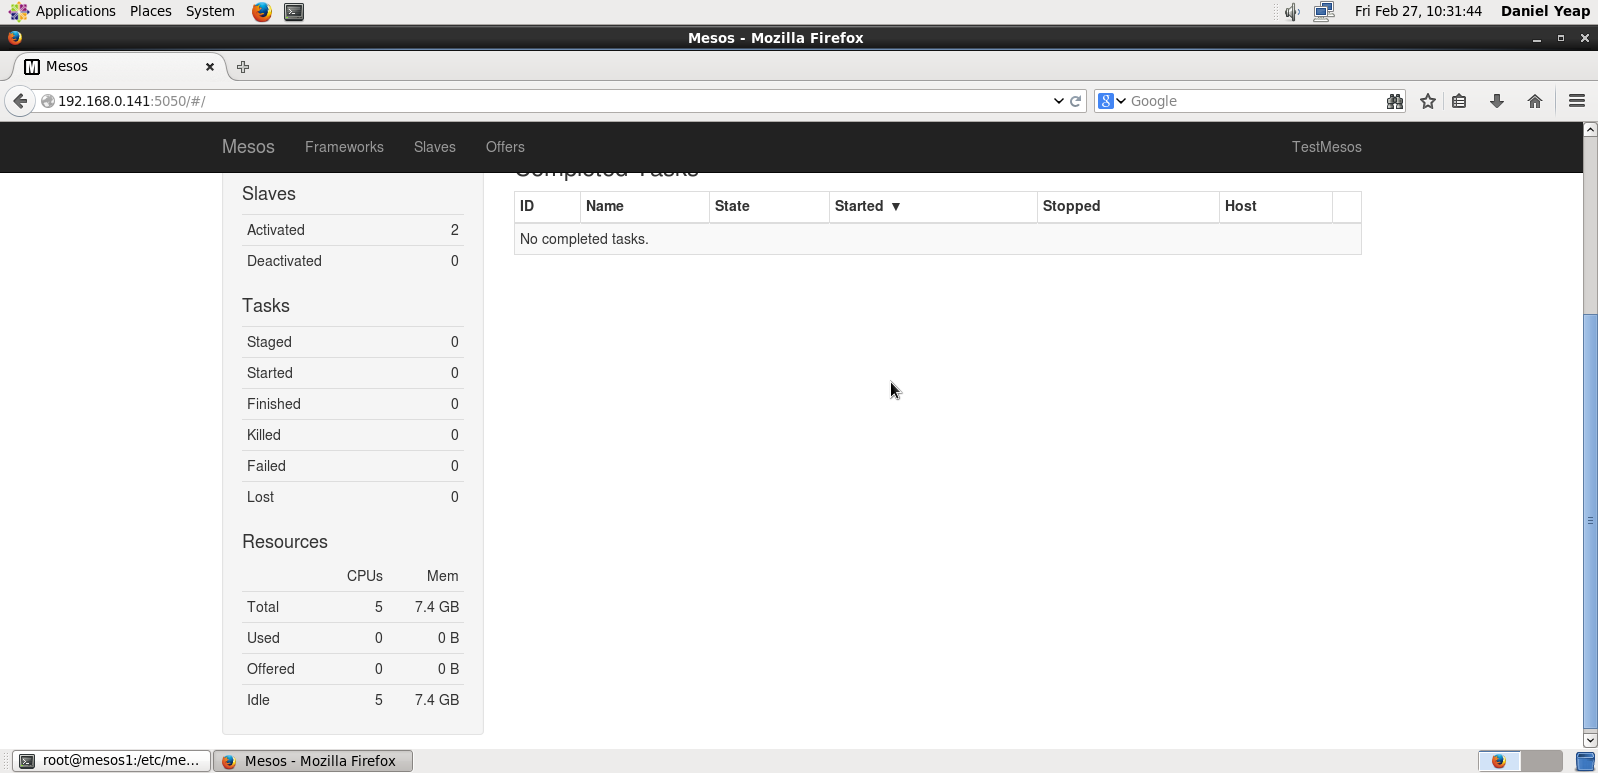Click the Daniel Yeap user menu
The width and height of the screenshot is (1598, 773).
pyautogui.click(x=1545, y=11)
